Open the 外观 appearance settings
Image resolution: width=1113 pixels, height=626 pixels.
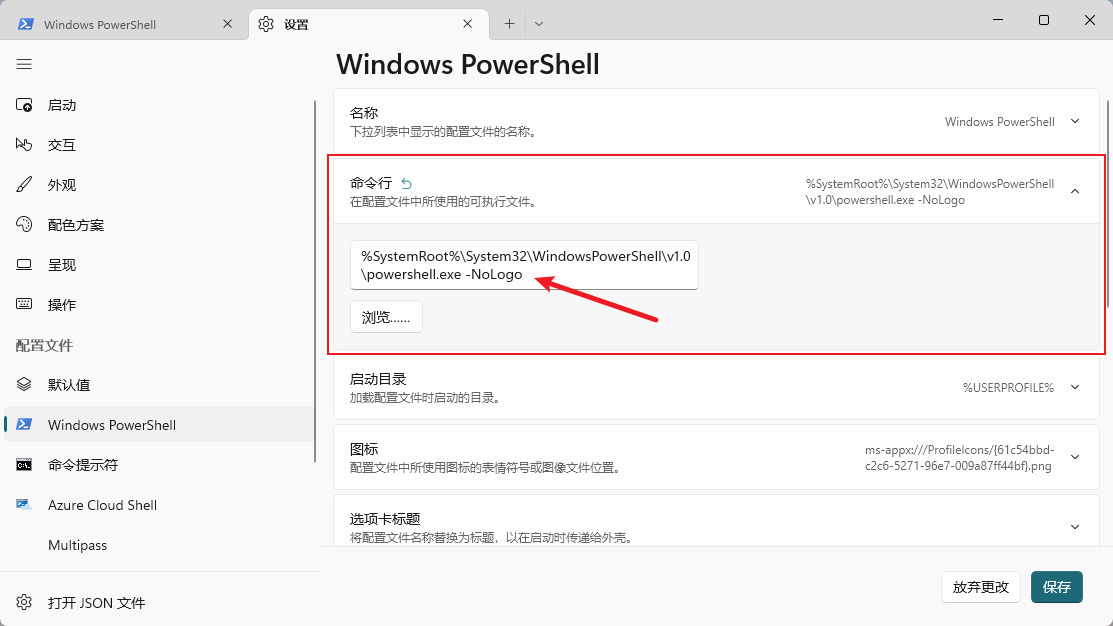pyautogui.click(x=62, y=185)
